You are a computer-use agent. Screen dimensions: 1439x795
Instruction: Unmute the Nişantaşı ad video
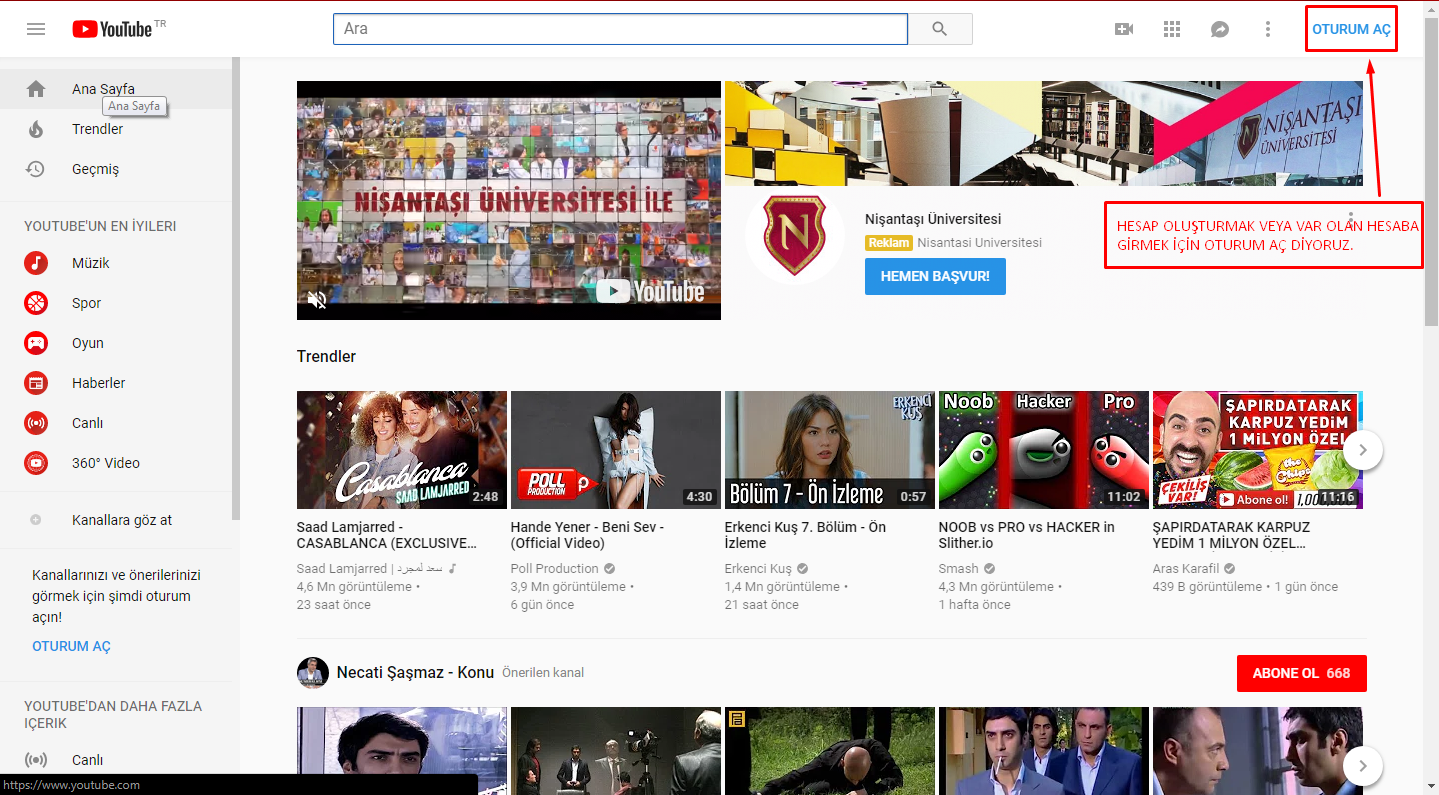[317, 299]
